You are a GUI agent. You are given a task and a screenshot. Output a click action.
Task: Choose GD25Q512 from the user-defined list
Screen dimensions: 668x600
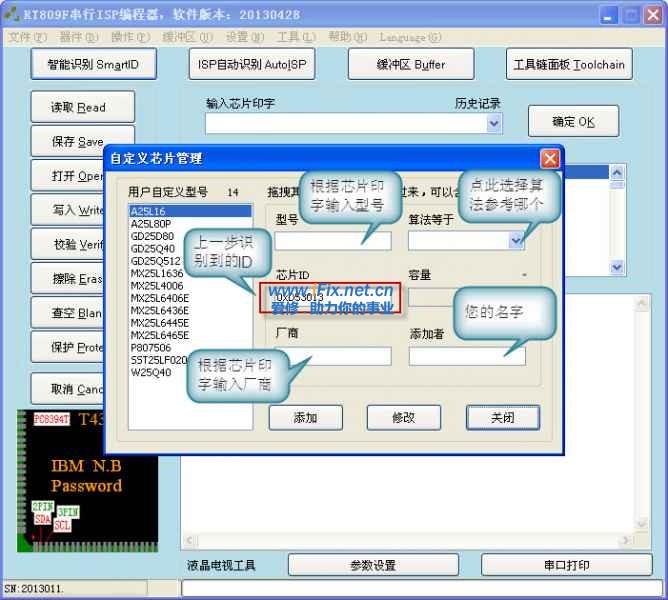[x=154, y=261]
